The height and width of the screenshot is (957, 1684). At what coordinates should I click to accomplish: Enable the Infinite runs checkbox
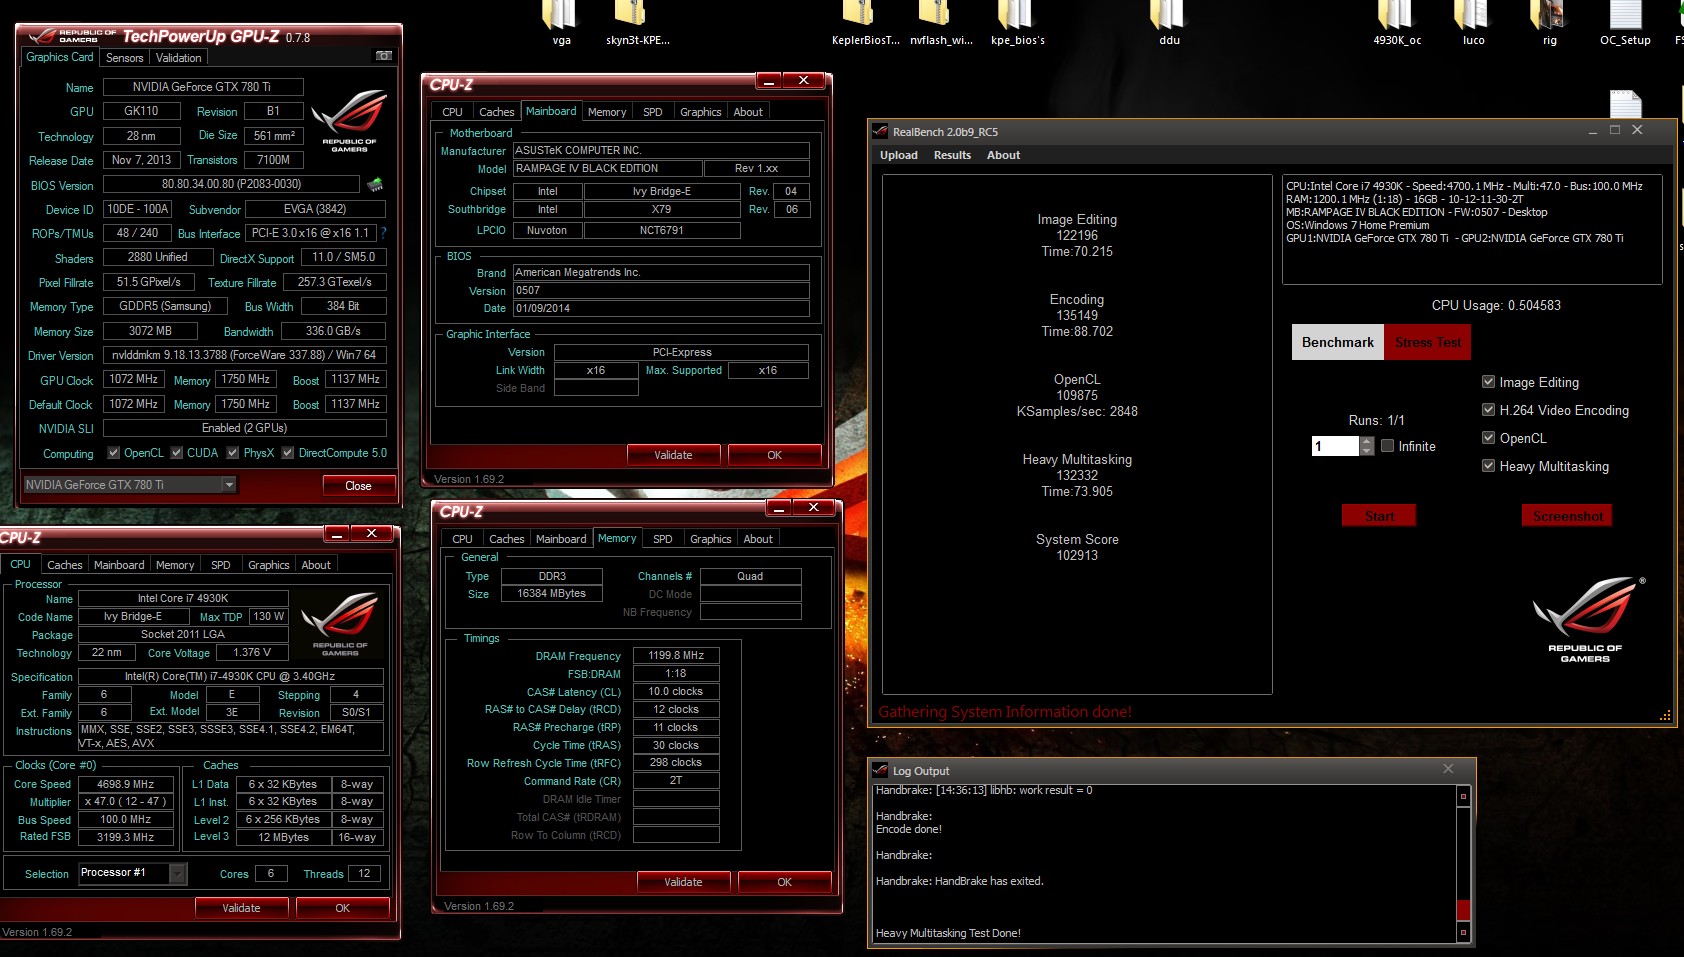point(1388,446)
